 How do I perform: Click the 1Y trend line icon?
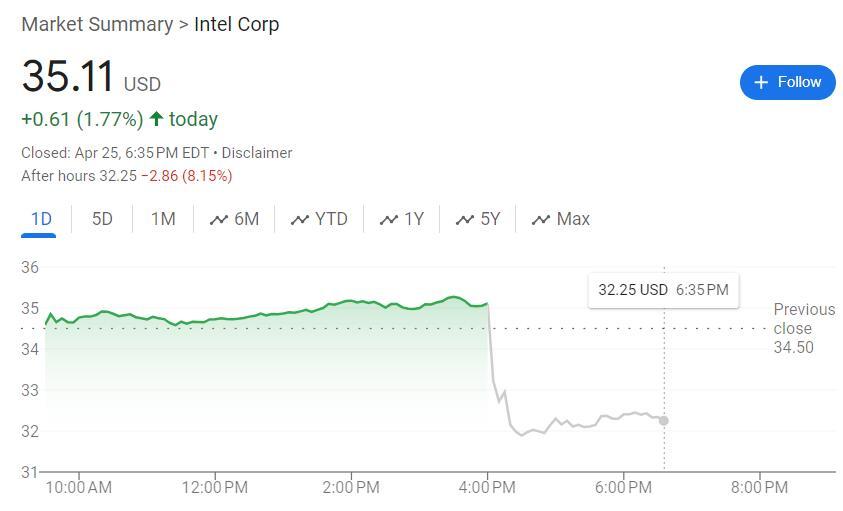click(x=389, y=220)
